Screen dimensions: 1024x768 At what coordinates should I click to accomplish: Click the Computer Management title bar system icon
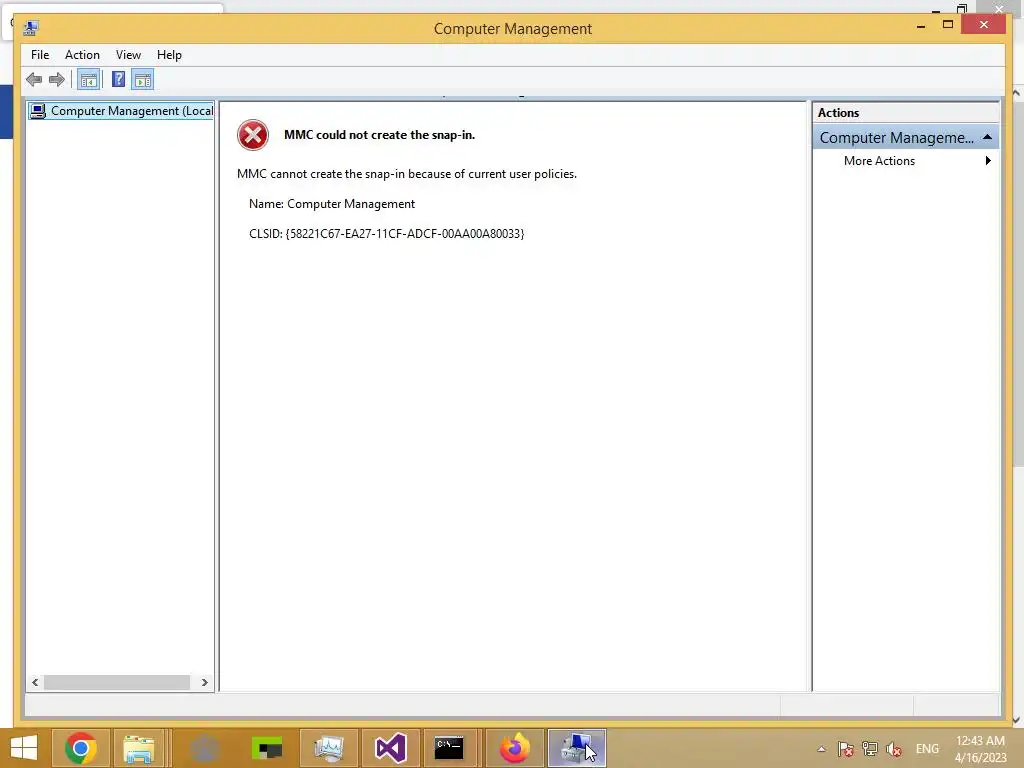[x=30, y=28]
